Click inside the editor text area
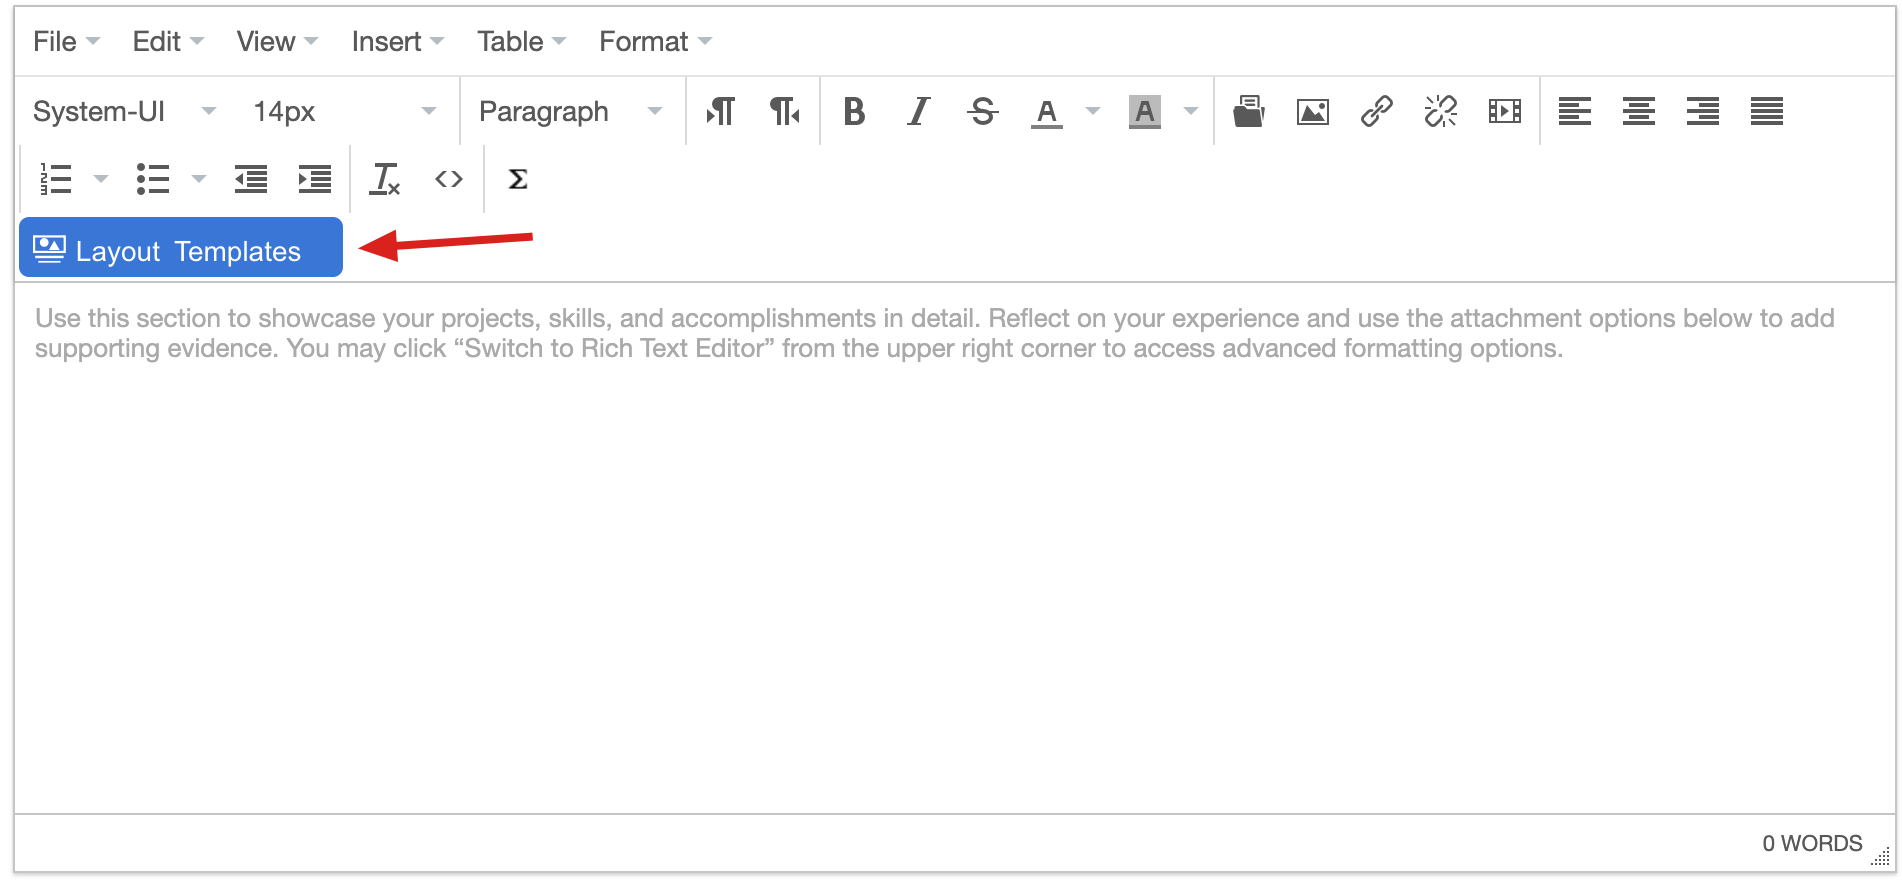Viewport: 1902px width, 880px height. tap(954, 548)
